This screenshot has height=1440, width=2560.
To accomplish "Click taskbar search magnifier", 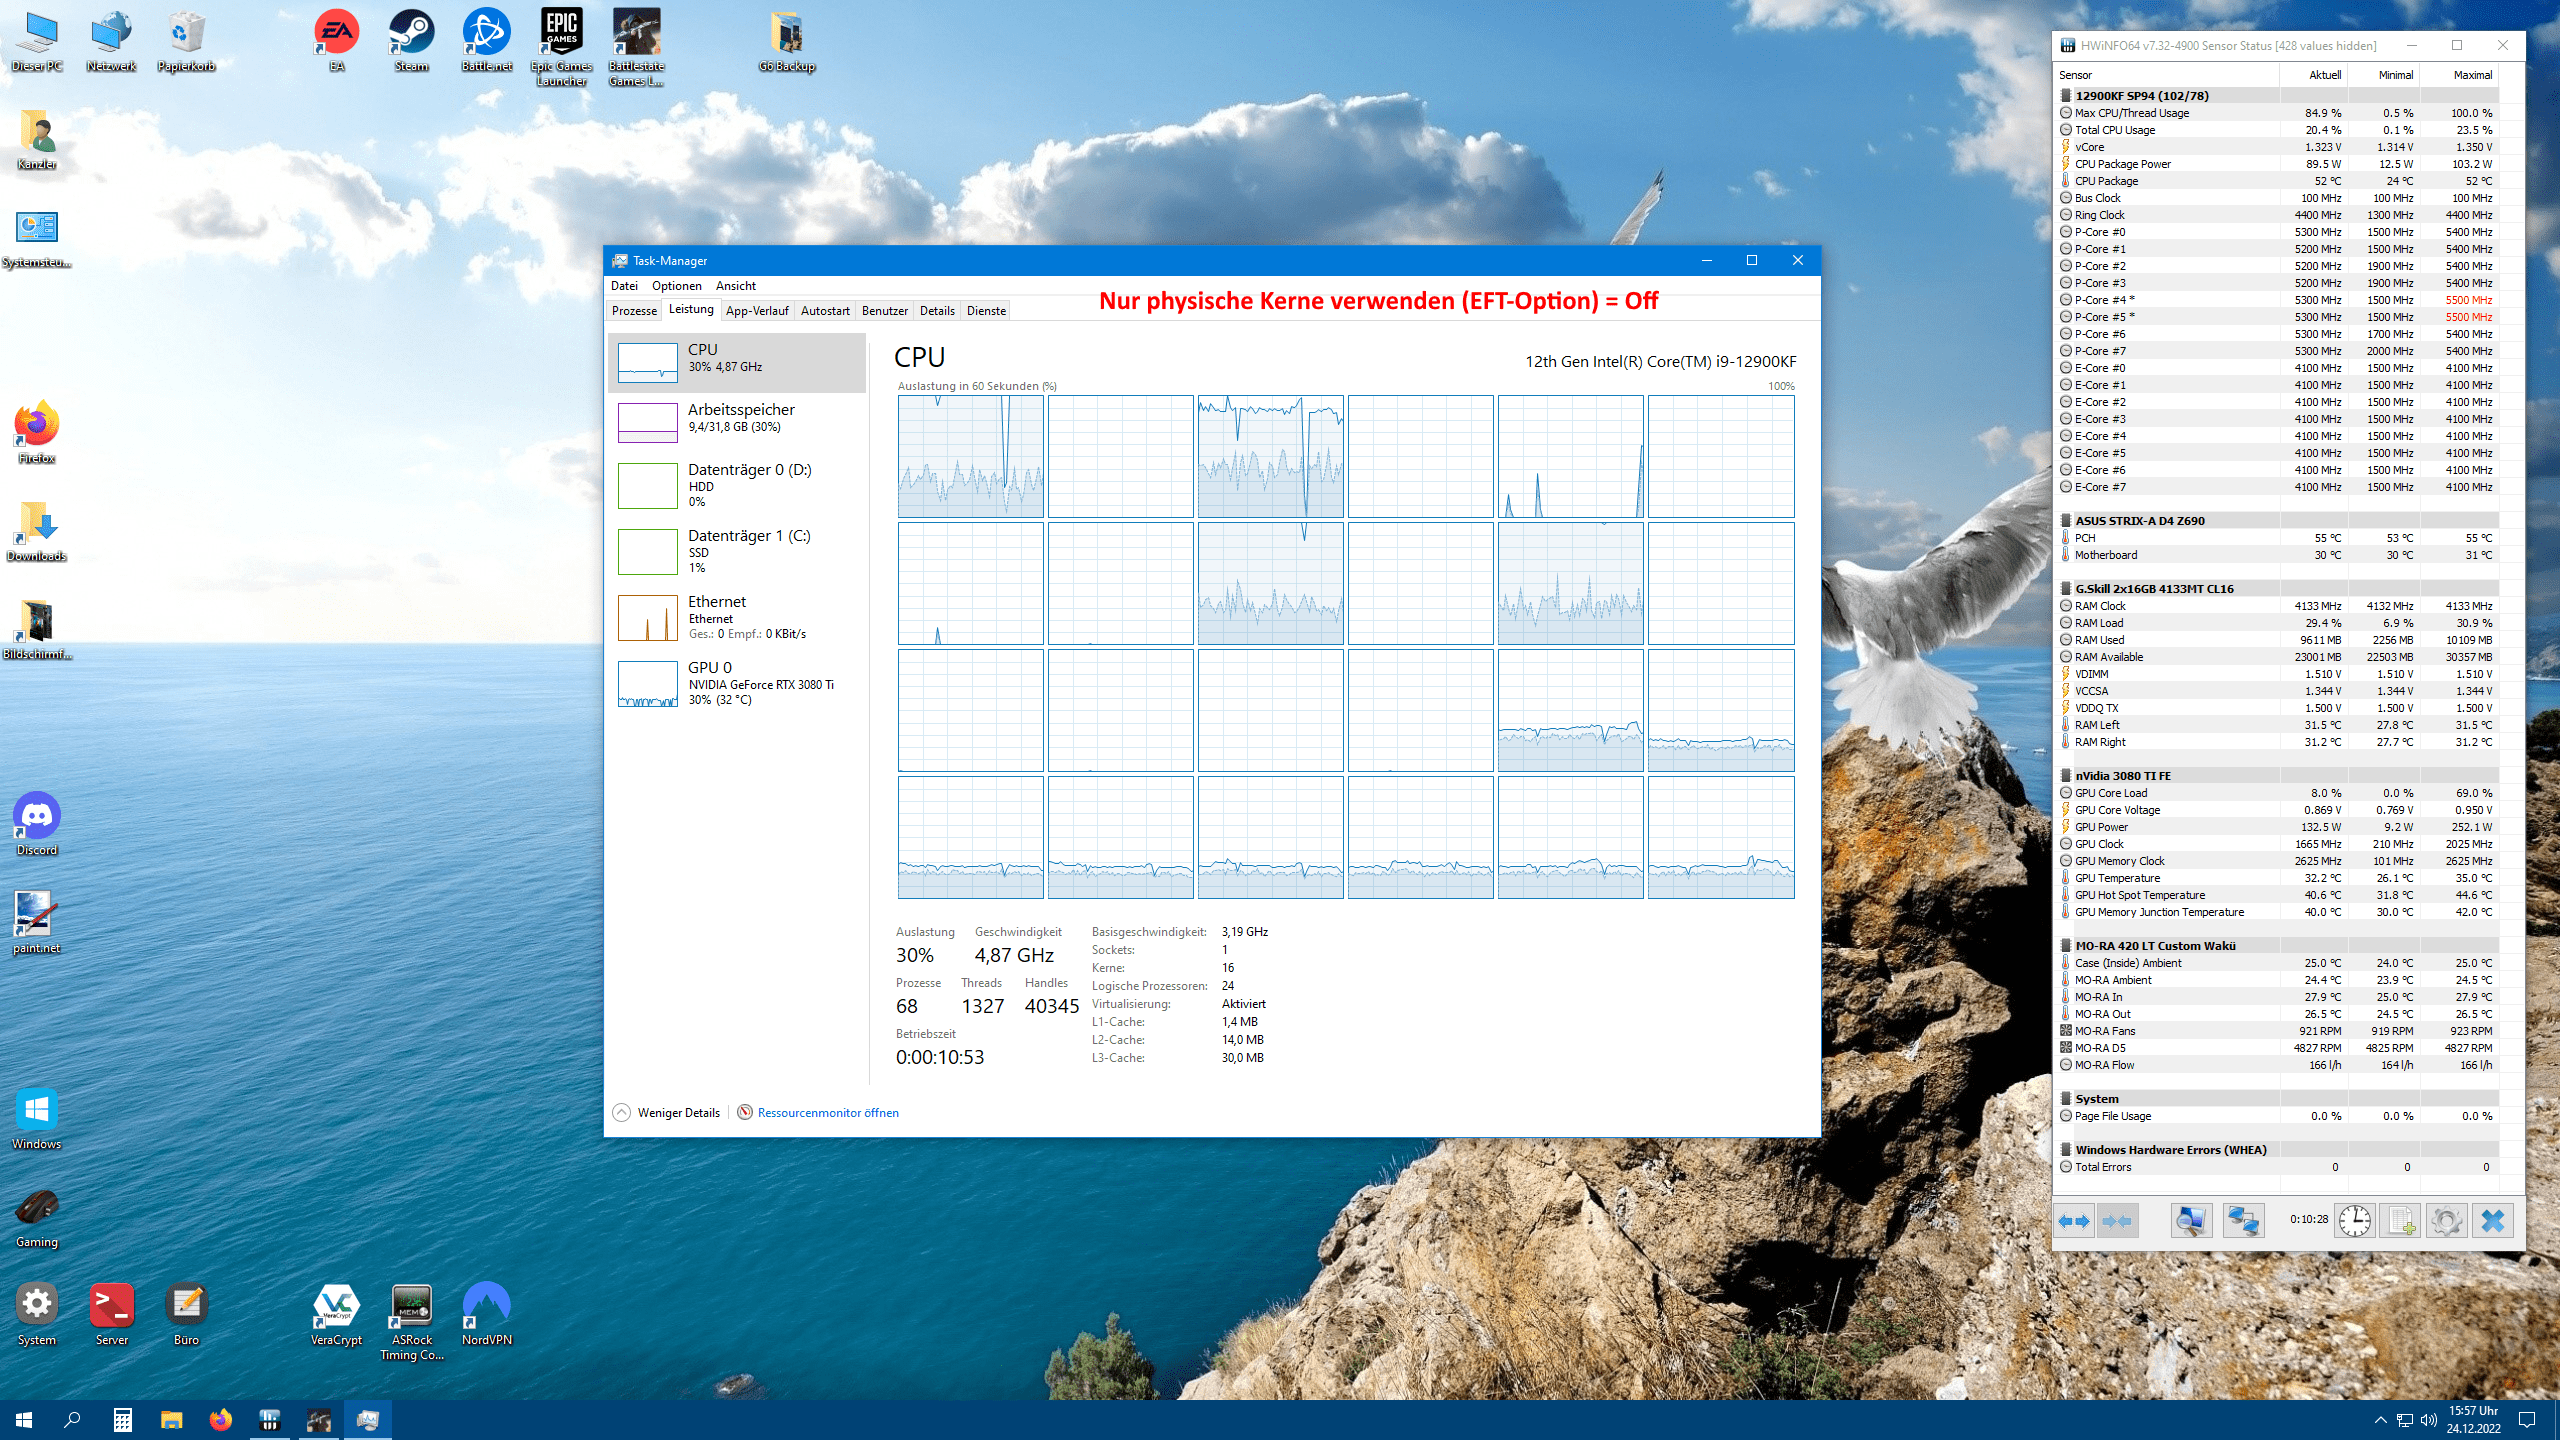I will point(72,1420).
